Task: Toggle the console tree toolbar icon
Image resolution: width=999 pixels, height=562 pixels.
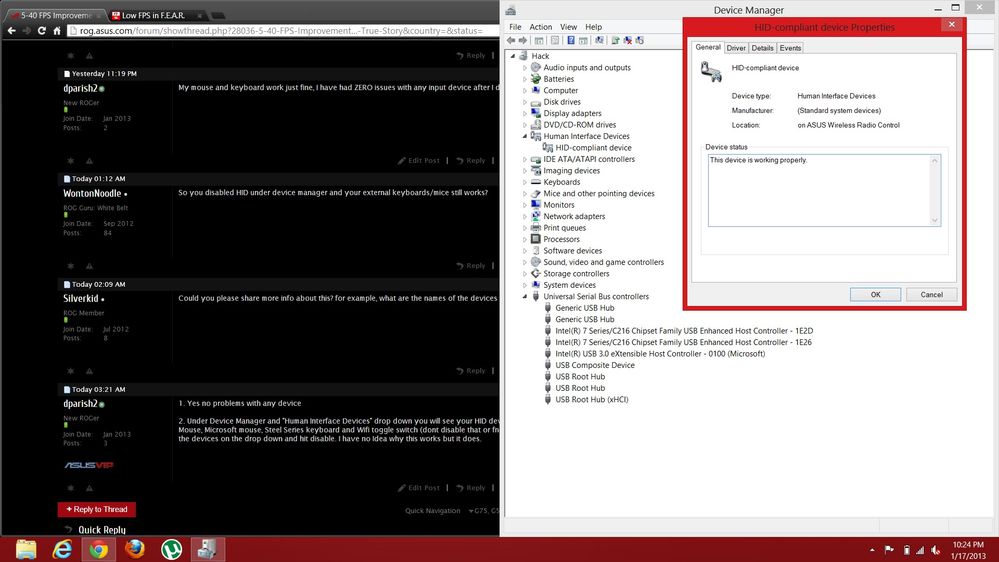Action: click(x=539, y=40)
